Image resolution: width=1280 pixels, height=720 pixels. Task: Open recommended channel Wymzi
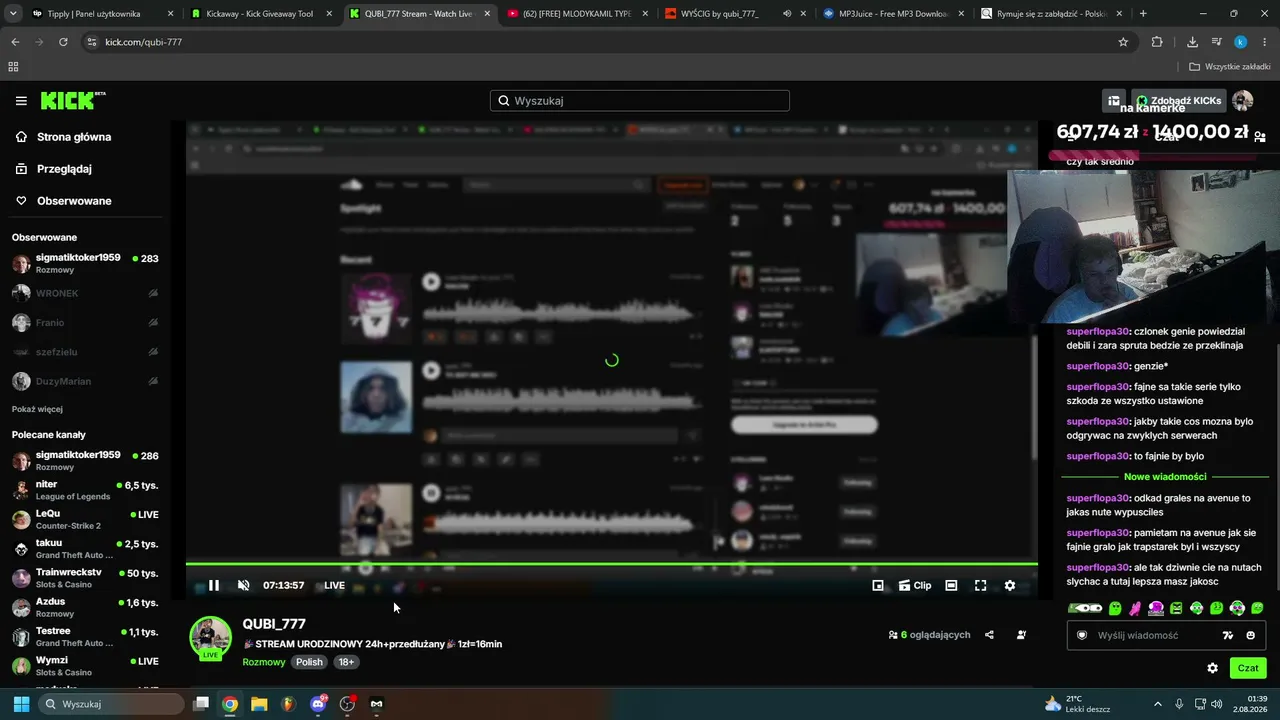click(x=85, y=666)
